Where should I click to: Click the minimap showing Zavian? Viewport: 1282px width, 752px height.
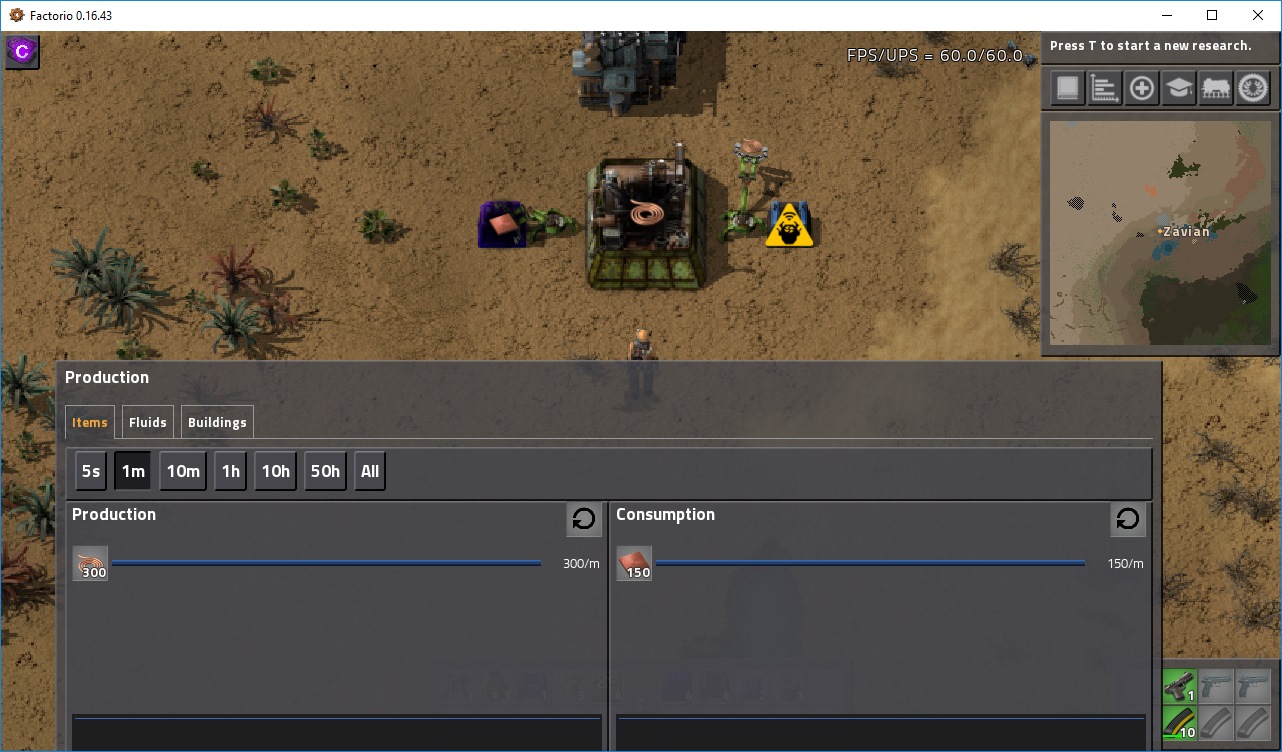pos(1160,234)
